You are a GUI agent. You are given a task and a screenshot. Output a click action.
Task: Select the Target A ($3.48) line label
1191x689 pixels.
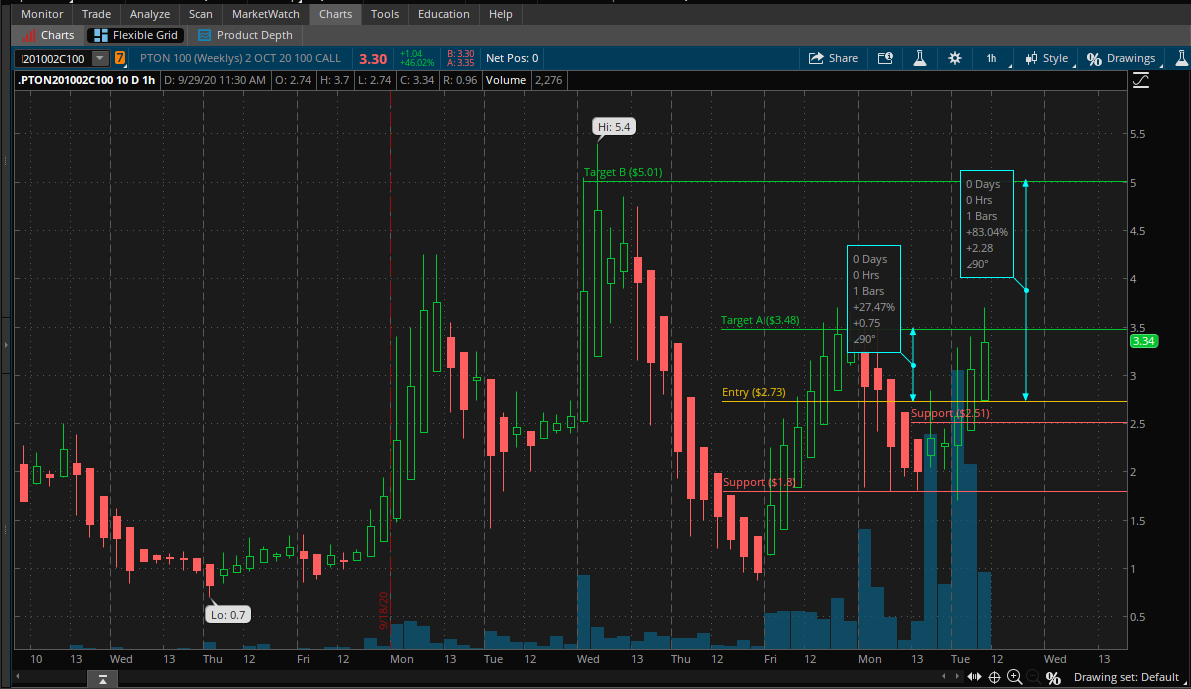click(760, 321)
